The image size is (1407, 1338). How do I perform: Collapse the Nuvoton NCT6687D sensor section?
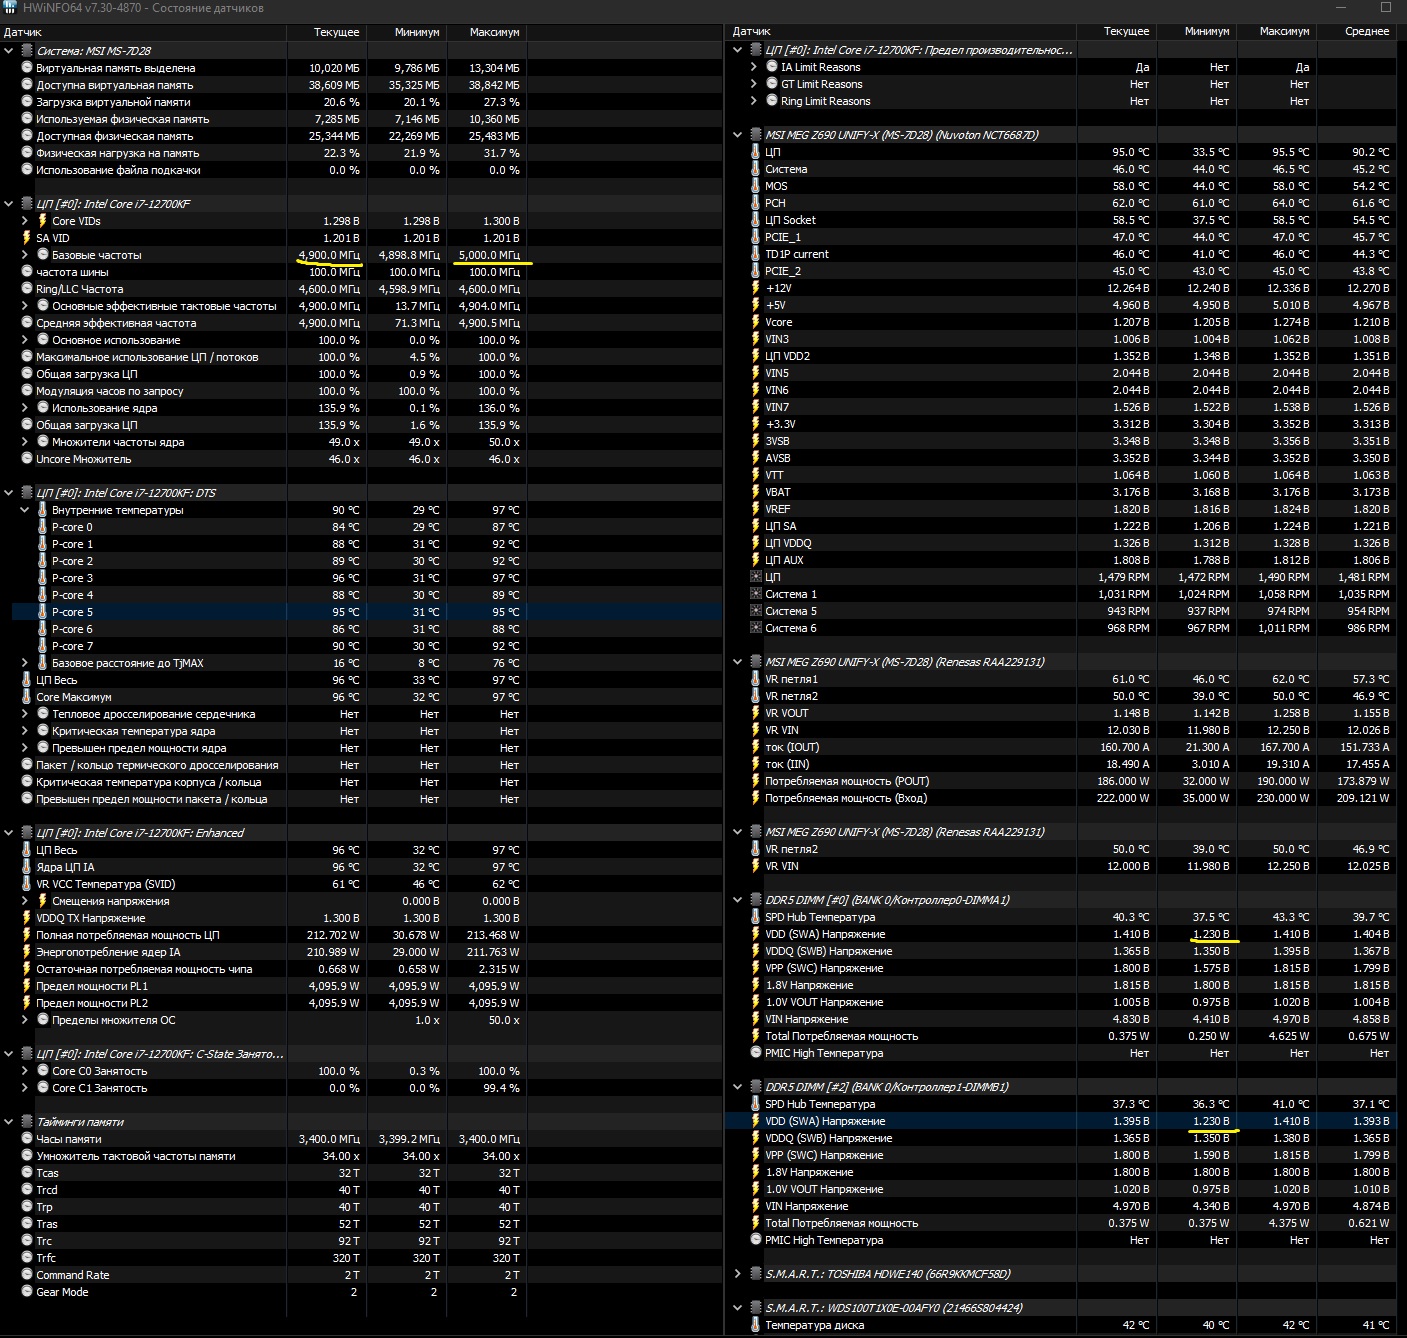(x=738, y=135)
